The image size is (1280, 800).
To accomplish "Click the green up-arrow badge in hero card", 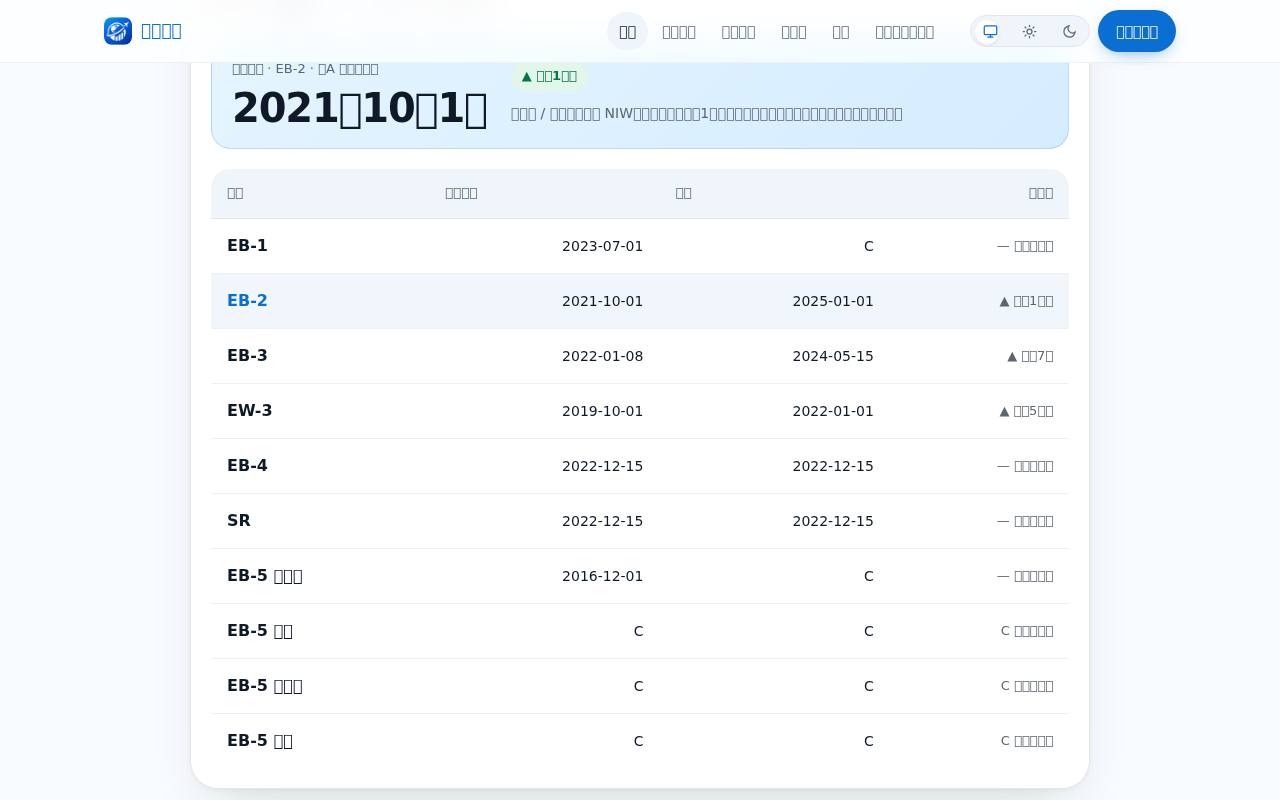I will [x=549, y=76].
